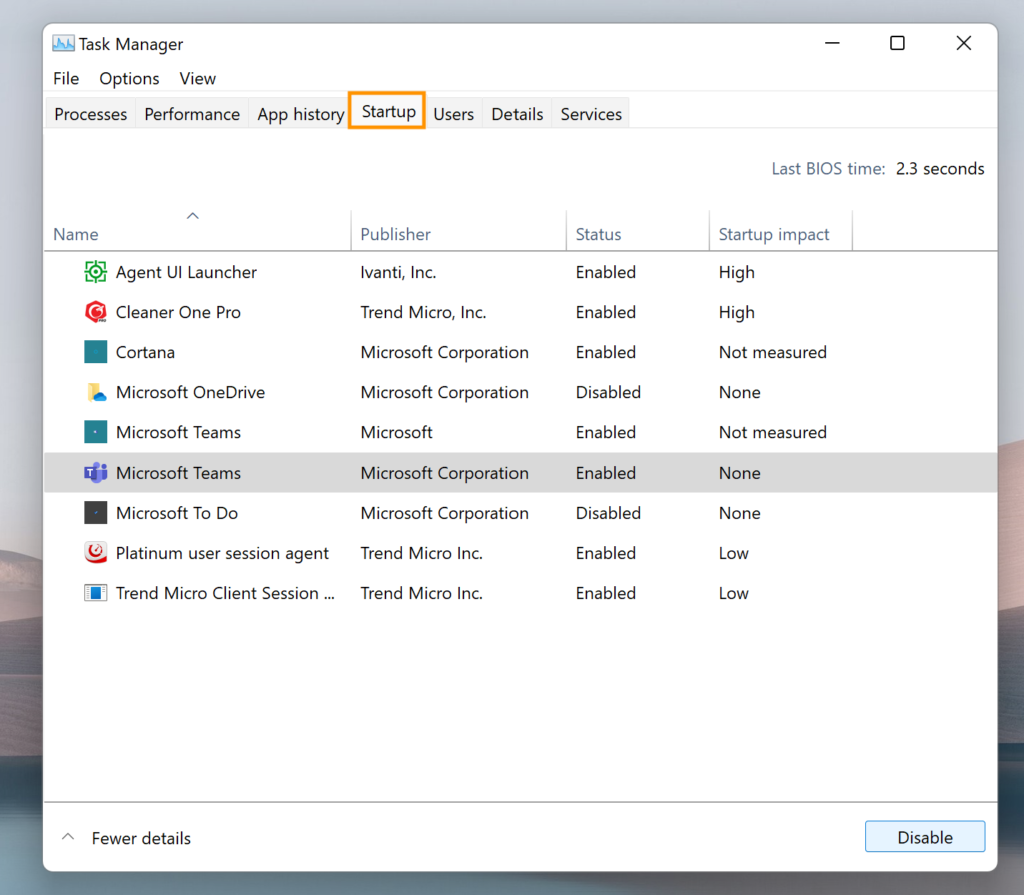Screen dimensions: 1024x895
Task: Click the purple Microsoft Teams icon
Action: click(x=95, y=473)
